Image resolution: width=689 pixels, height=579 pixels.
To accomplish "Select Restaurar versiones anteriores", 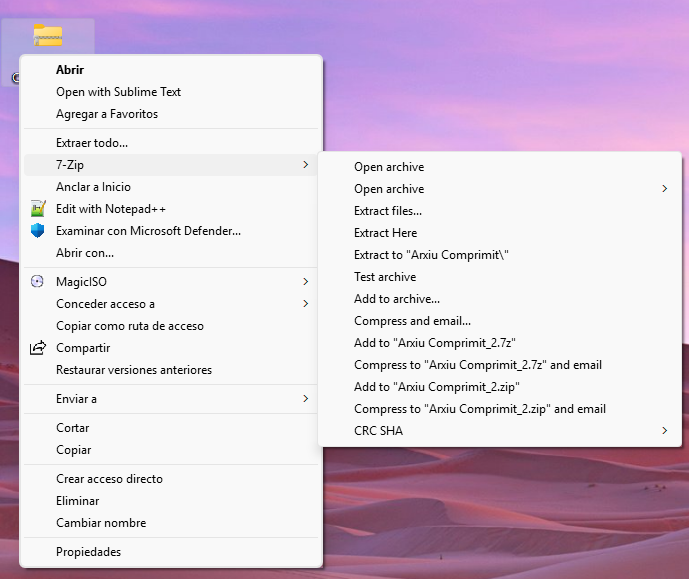I will (x=170, y=369).
